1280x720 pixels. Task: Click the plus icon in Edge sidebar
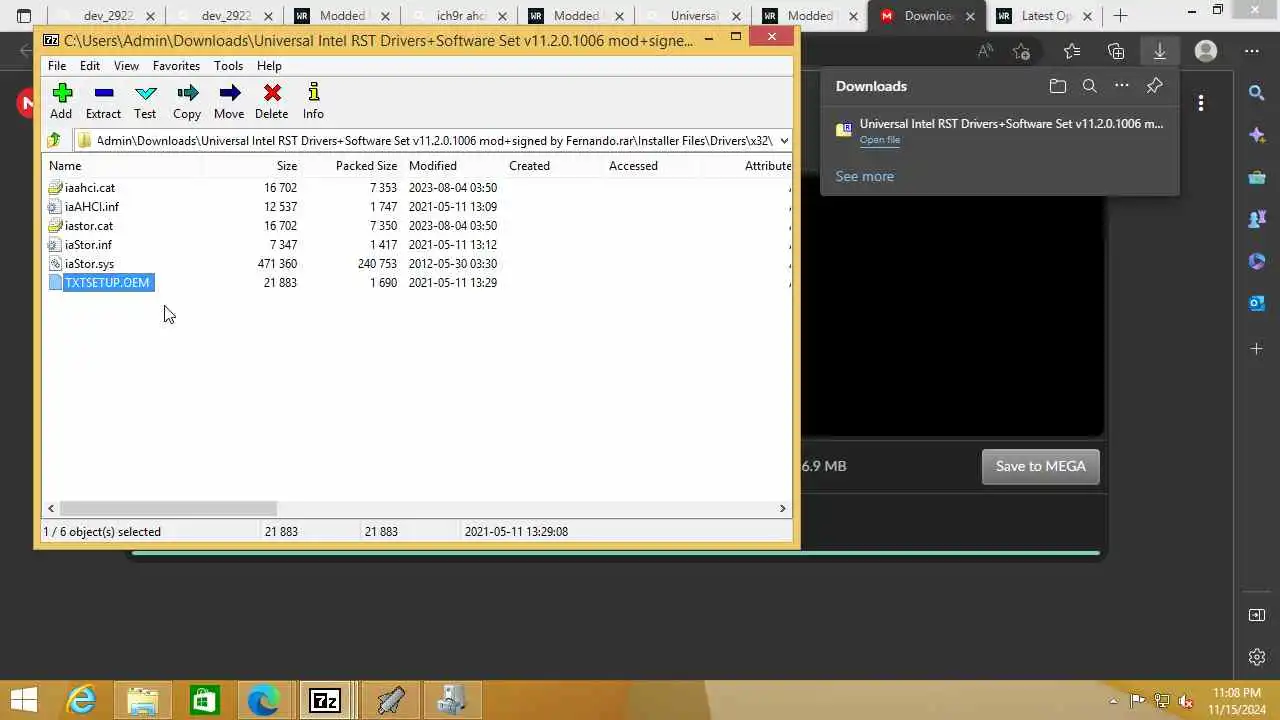point(1257,348)
